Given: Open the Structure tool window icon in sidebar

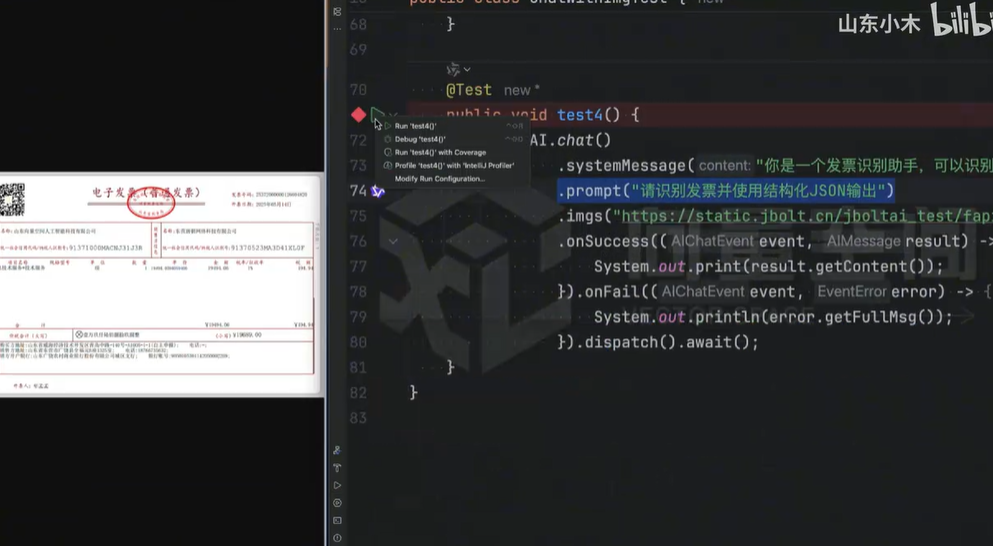Looking at the screenshot, I should [x=337, y=11].
